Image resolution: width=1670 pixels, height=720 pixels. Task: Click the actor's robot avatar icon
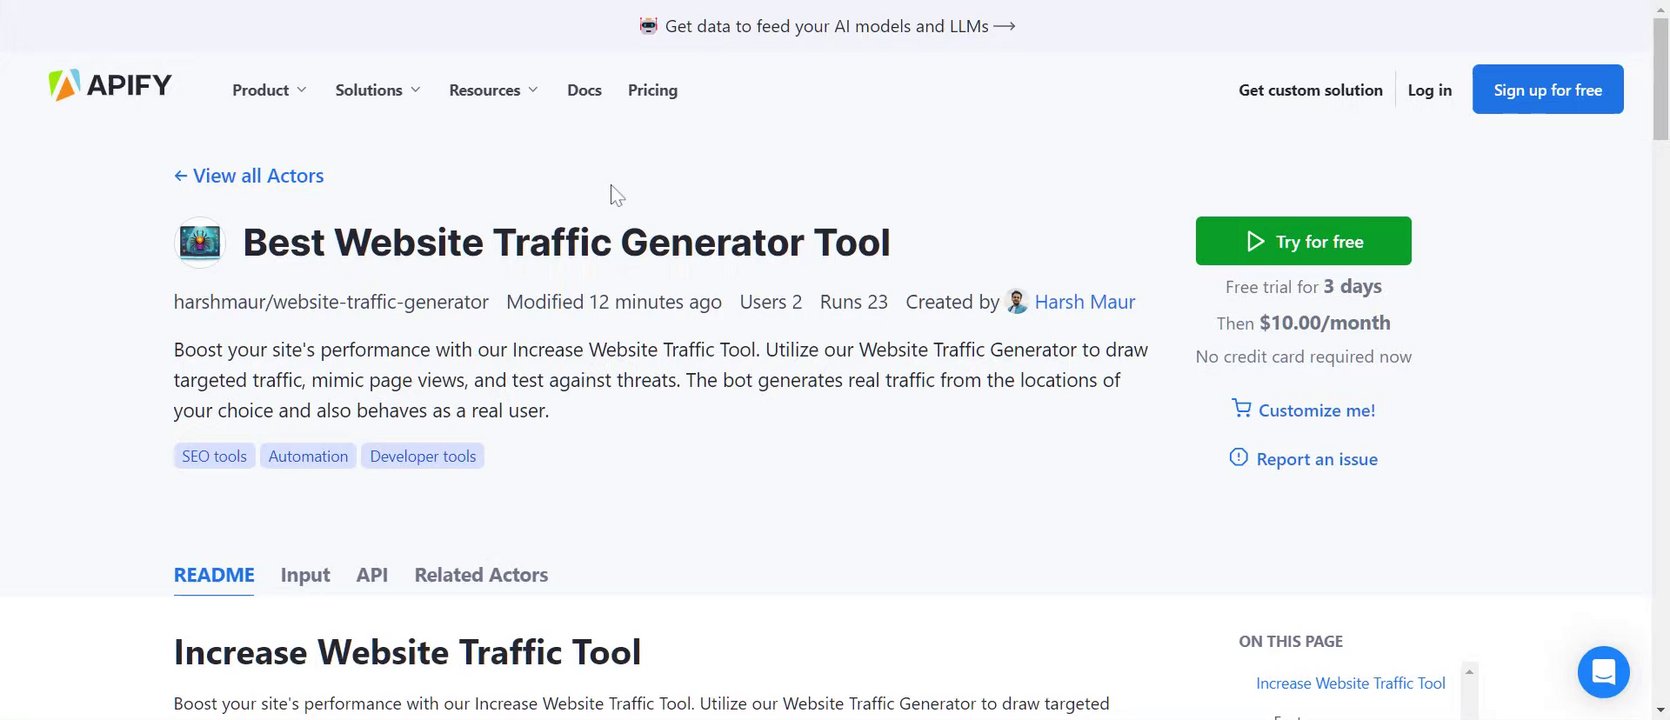(x=200, y=242)
